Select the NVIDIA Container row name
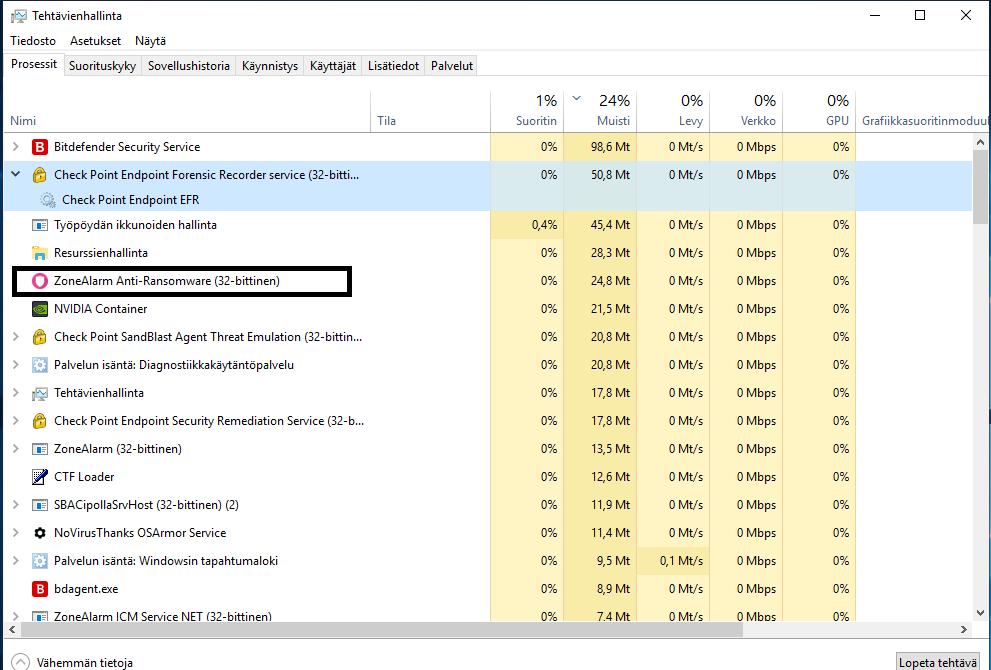Screen dimensions: 991x670 pos(100,308)
